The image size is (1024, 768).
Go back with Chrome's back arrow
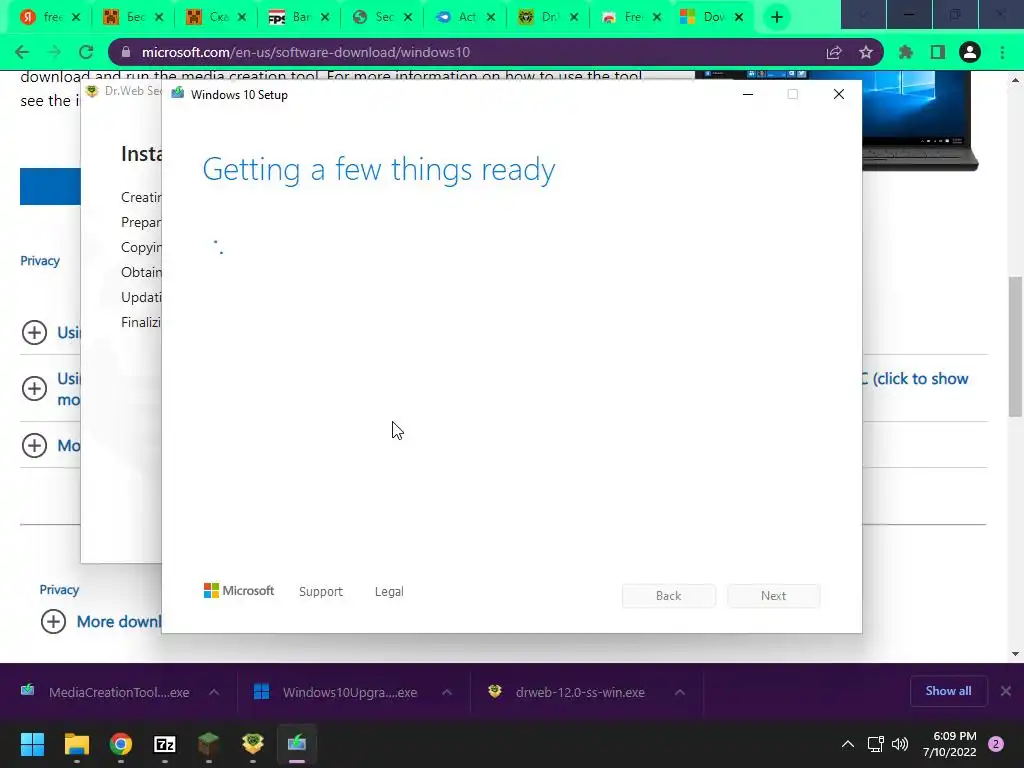pos(22,52)
